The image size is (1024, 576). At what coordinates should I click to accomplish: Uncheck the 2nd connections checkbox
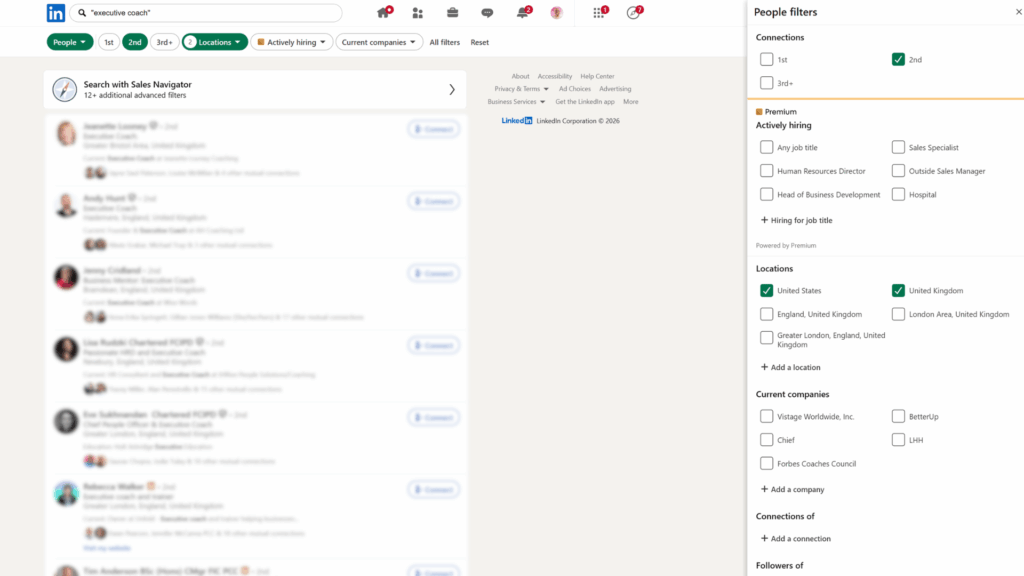click(x=899, y=59)
